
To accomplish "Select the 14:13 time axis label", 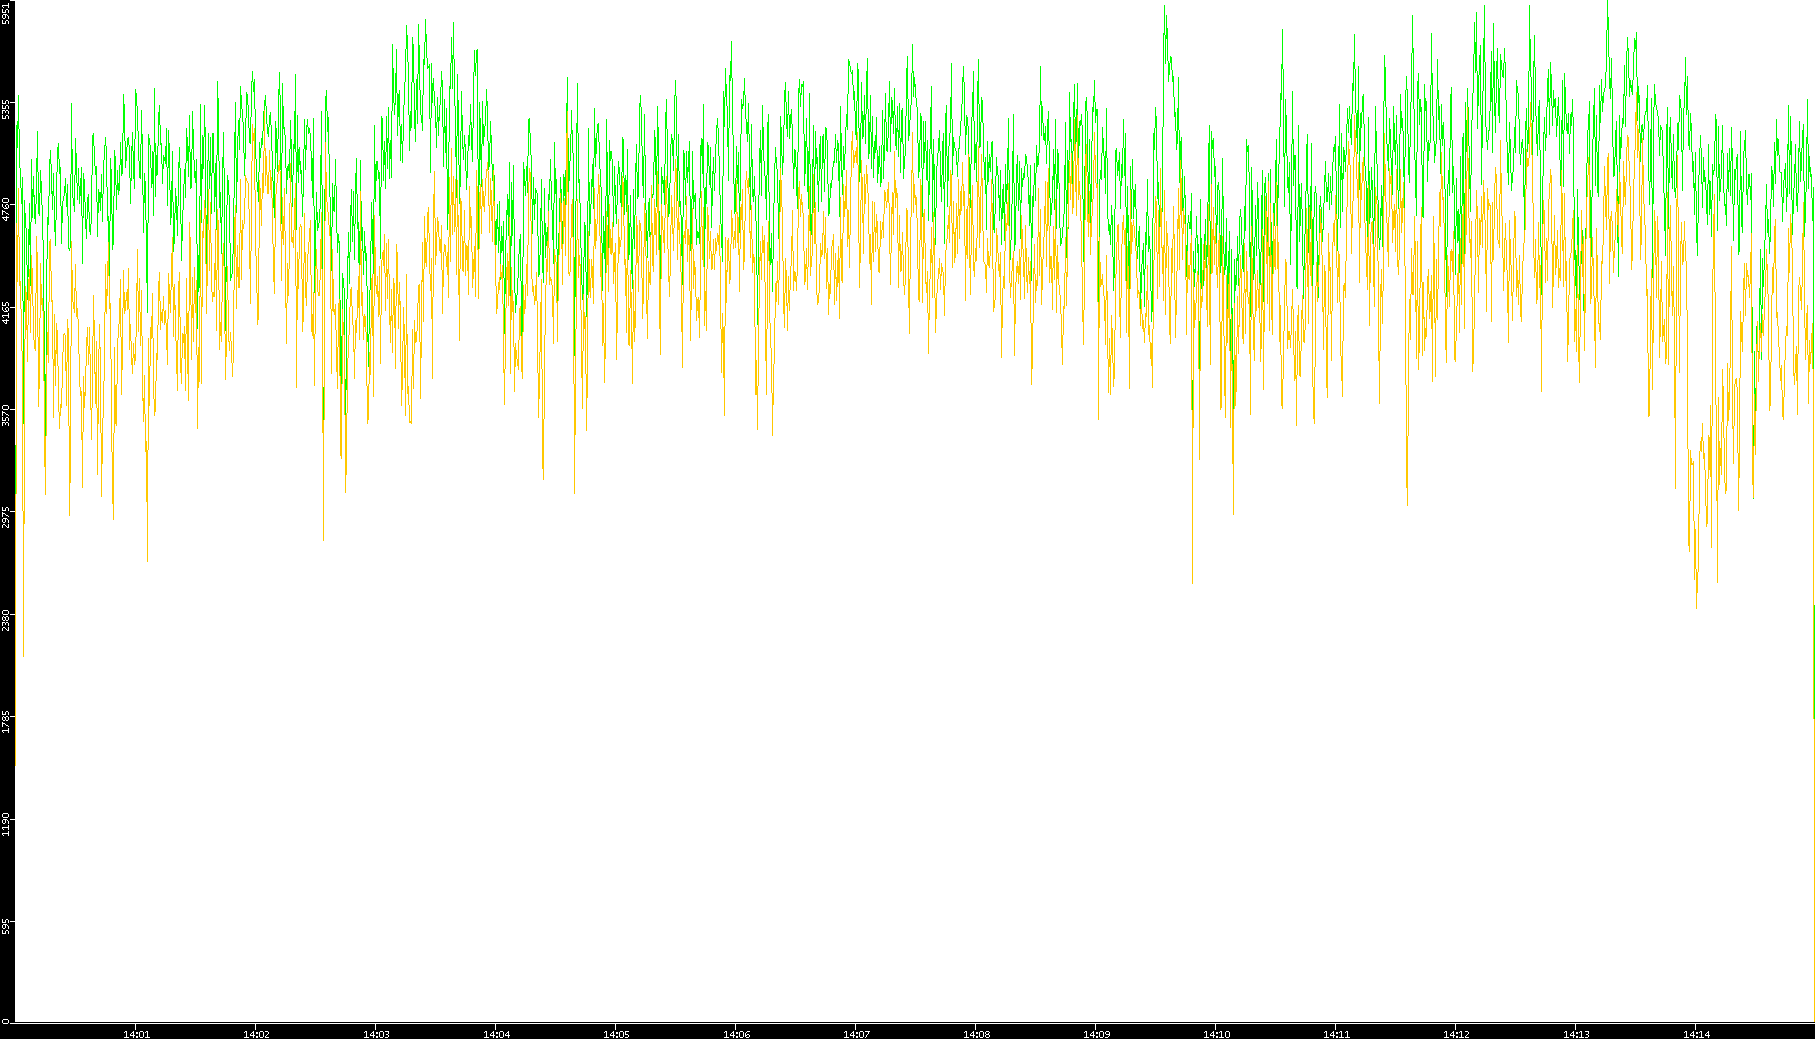I will [x=1576, y=1034].
